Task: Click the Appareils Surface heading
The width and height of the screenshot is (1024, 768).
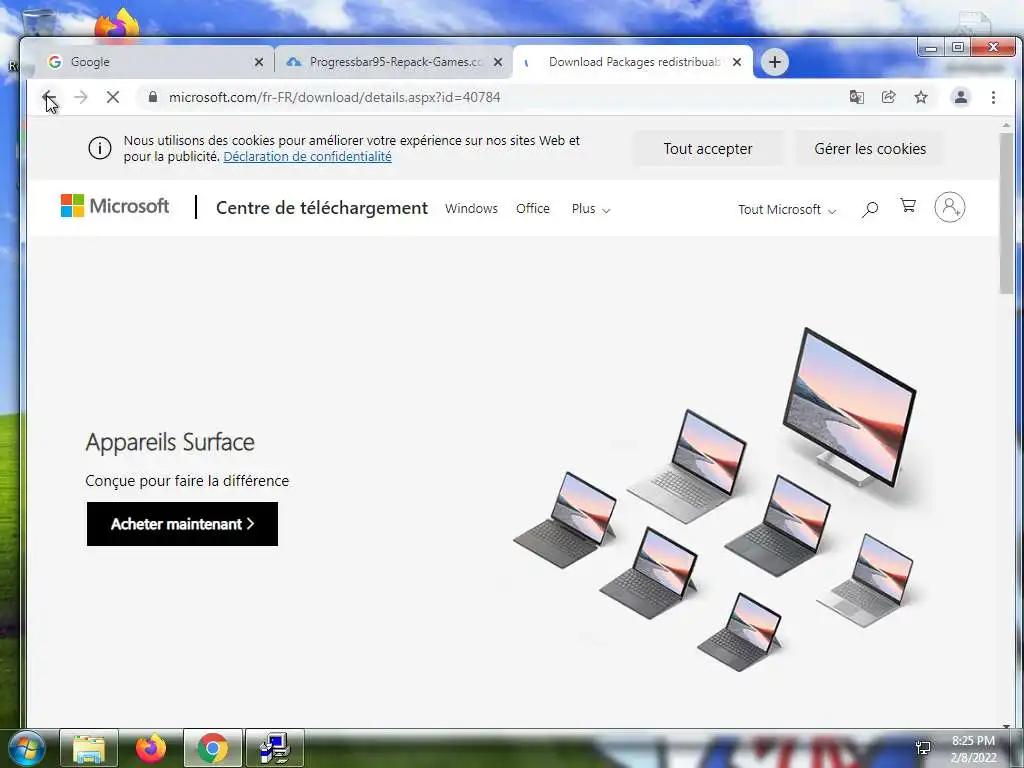Action: [170, 442]
